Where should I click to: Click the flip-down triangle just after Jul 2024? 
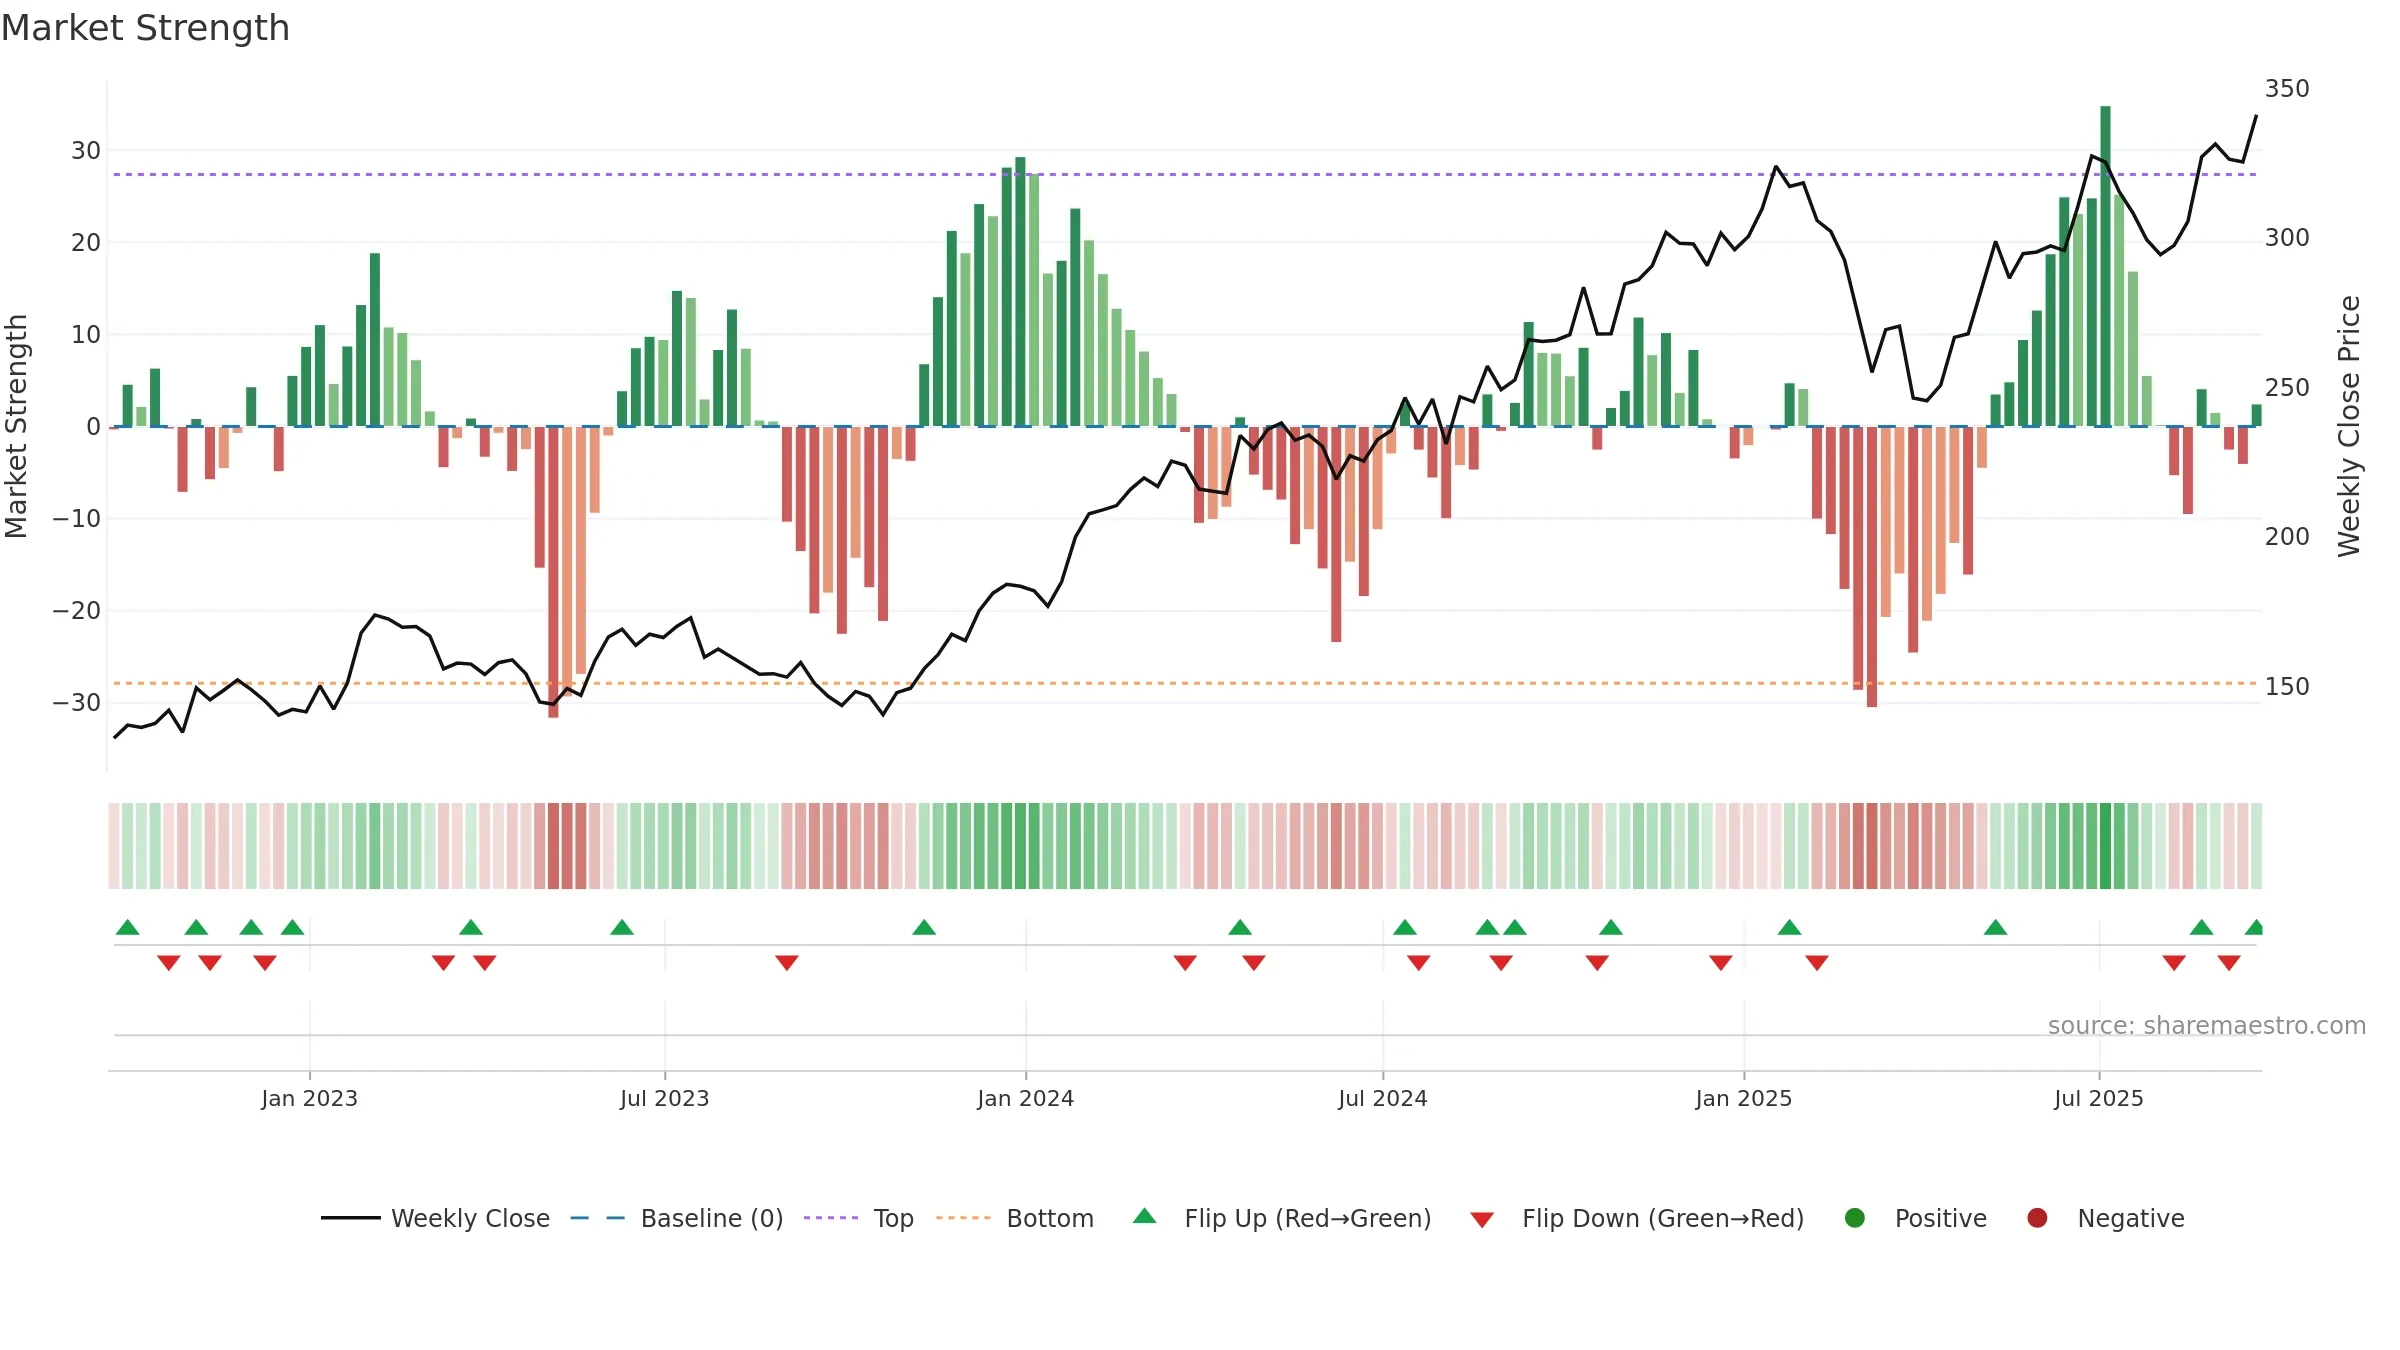point(1419,962)
